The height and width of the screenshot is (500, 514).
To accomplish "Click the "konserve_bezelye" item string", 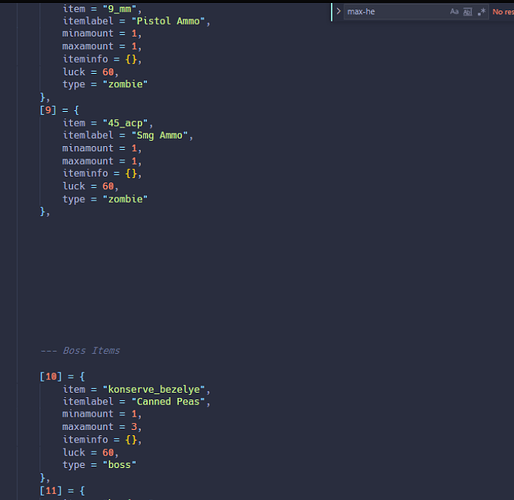I will pyautogui.click(x=154, y=389).
